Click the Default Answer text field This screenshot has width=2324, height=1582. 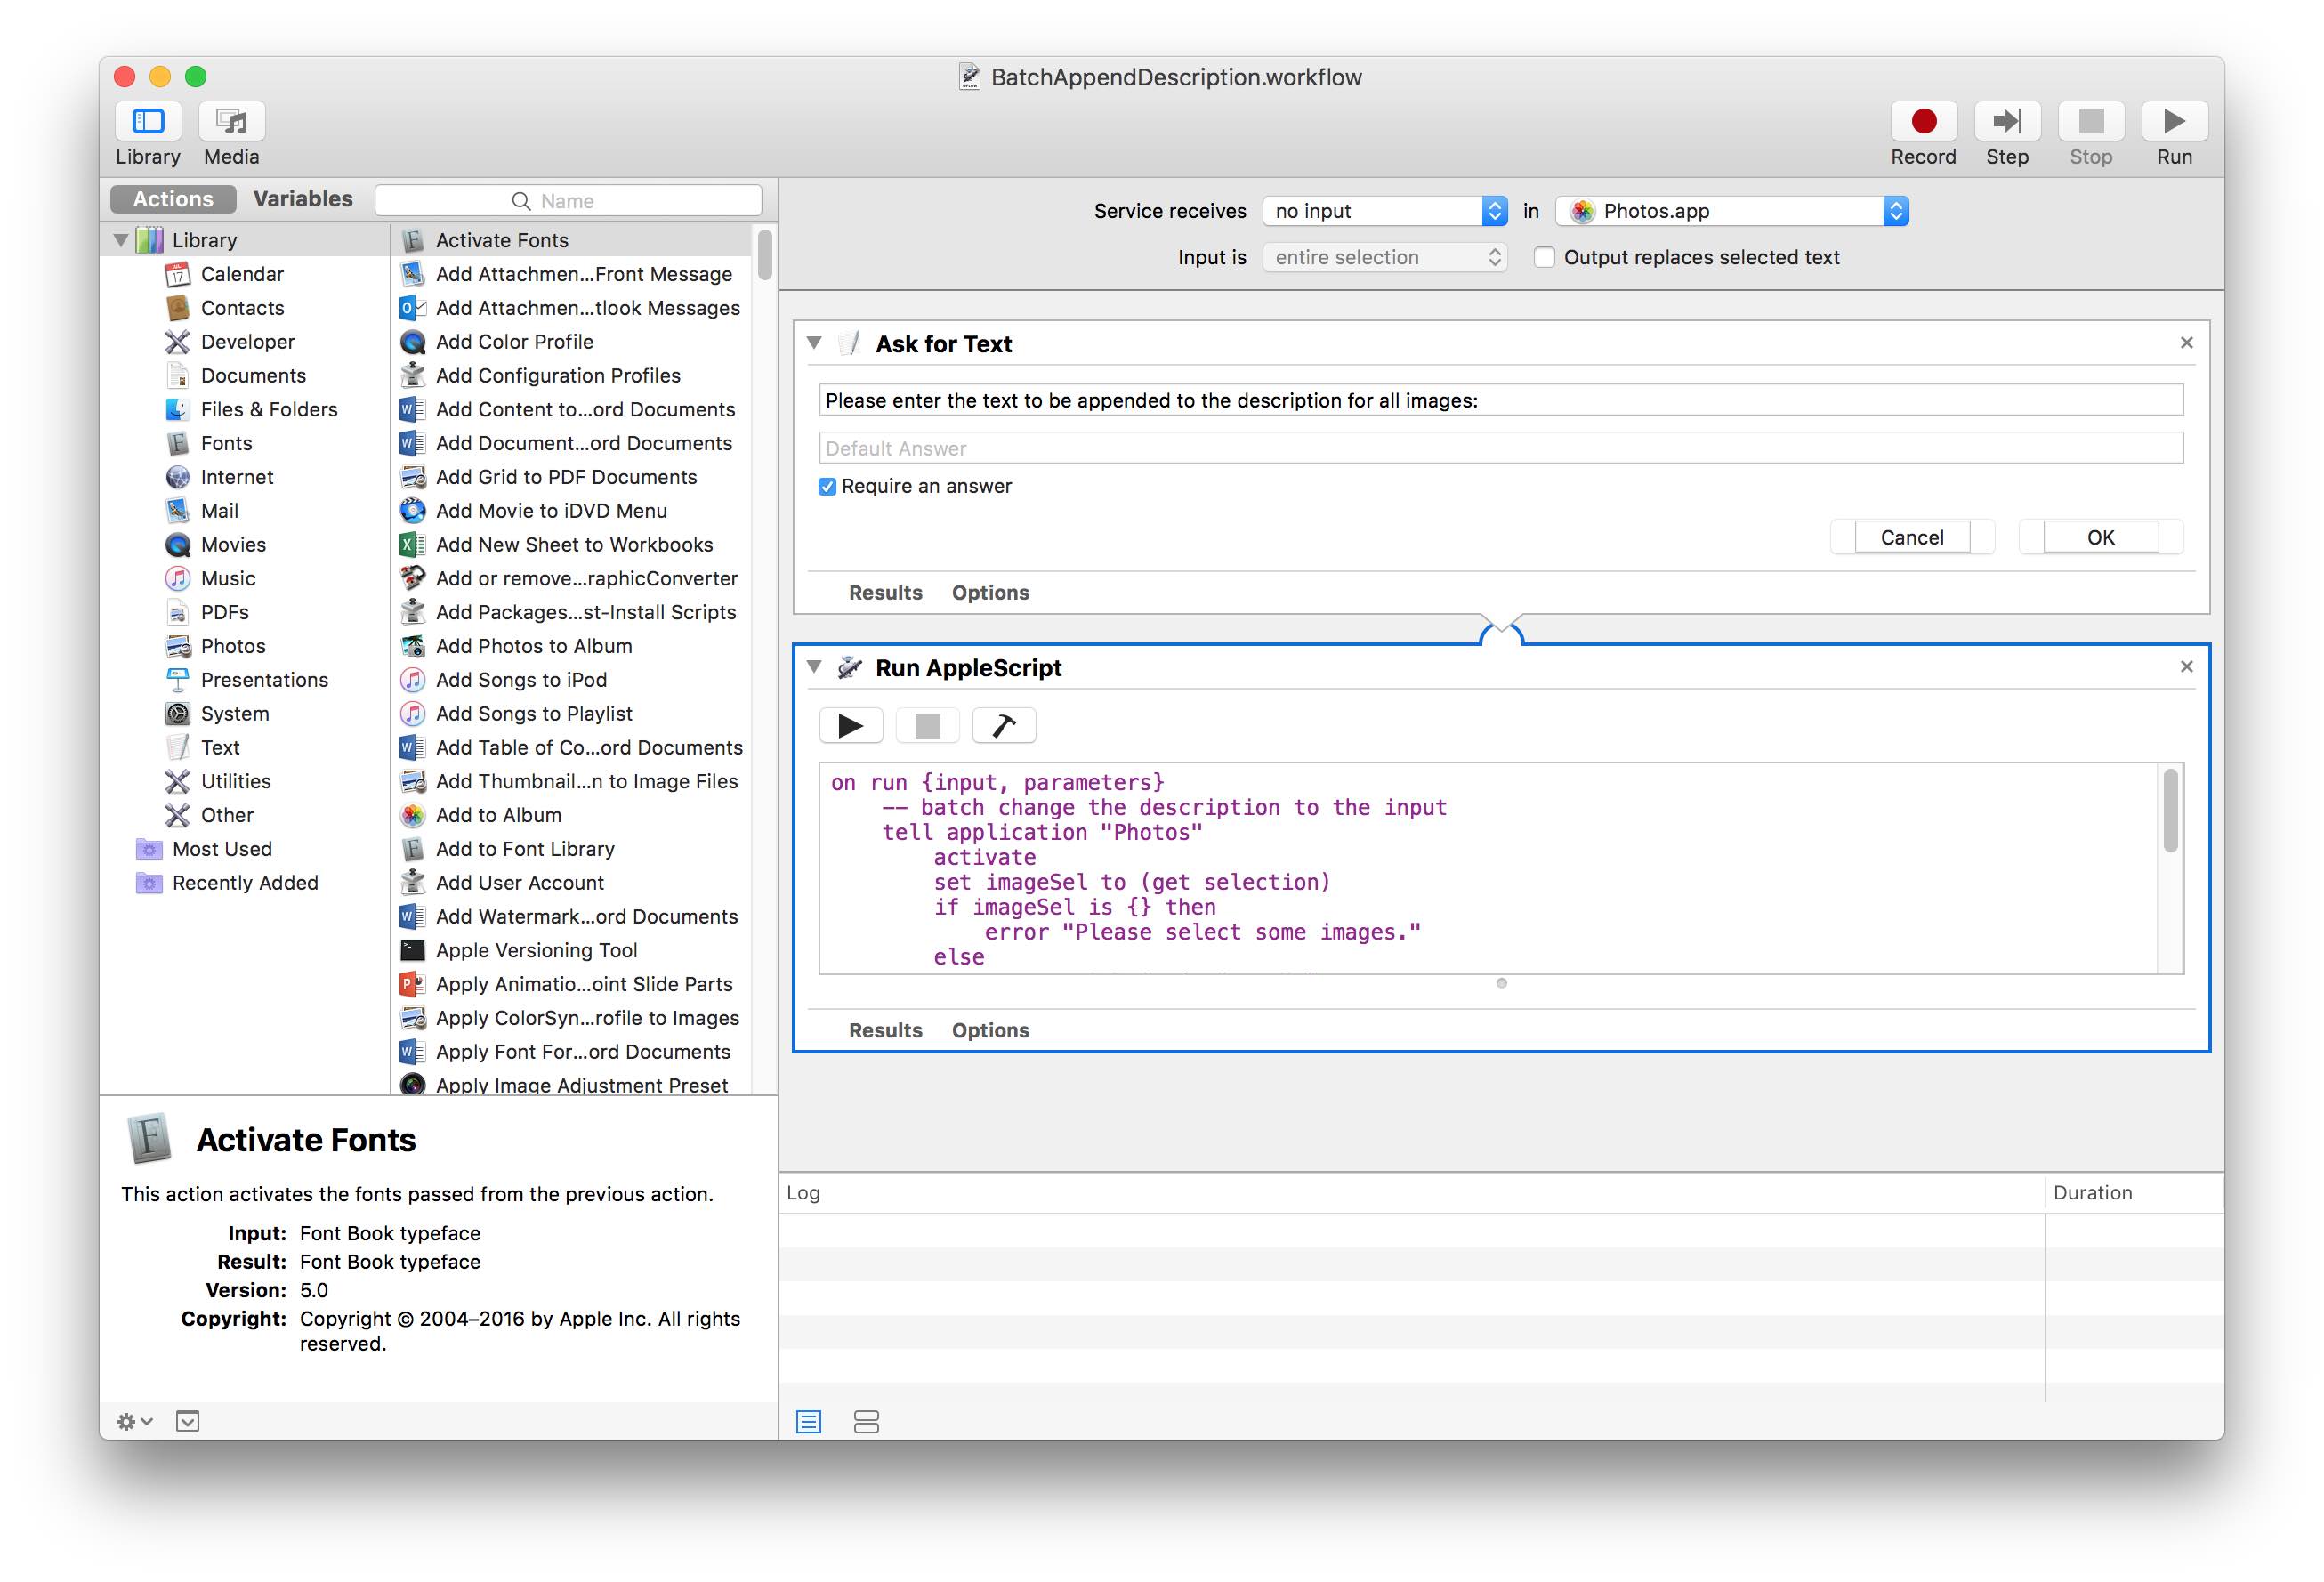[x=1499, y=448]
